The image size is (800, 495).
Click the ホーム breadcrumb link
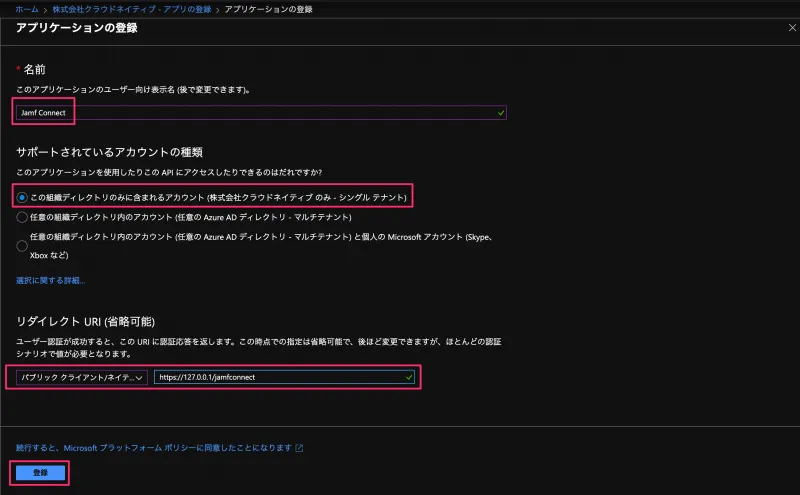[27, 9]
